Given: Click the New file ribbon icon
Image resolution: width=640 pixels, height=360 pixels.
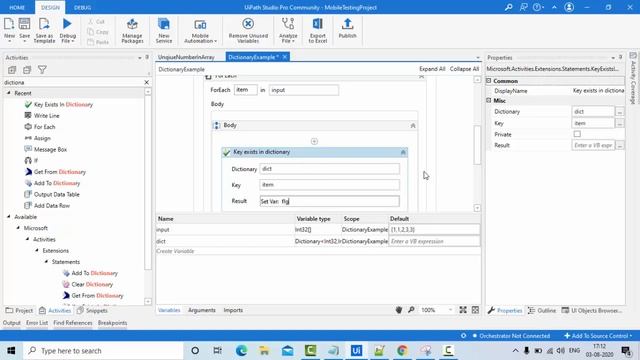Looking at the screenshot, I should [9, 29].
